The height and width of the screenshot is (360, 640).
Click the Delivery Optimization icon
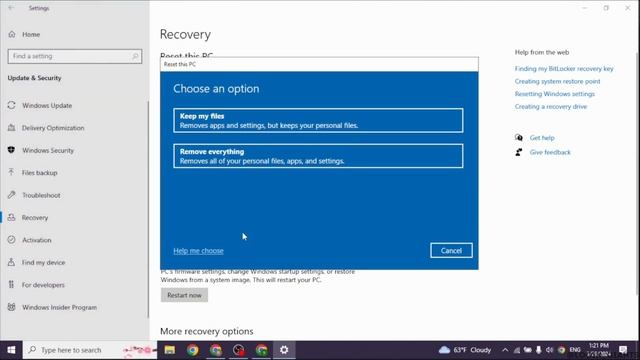(x=11, y=128)
